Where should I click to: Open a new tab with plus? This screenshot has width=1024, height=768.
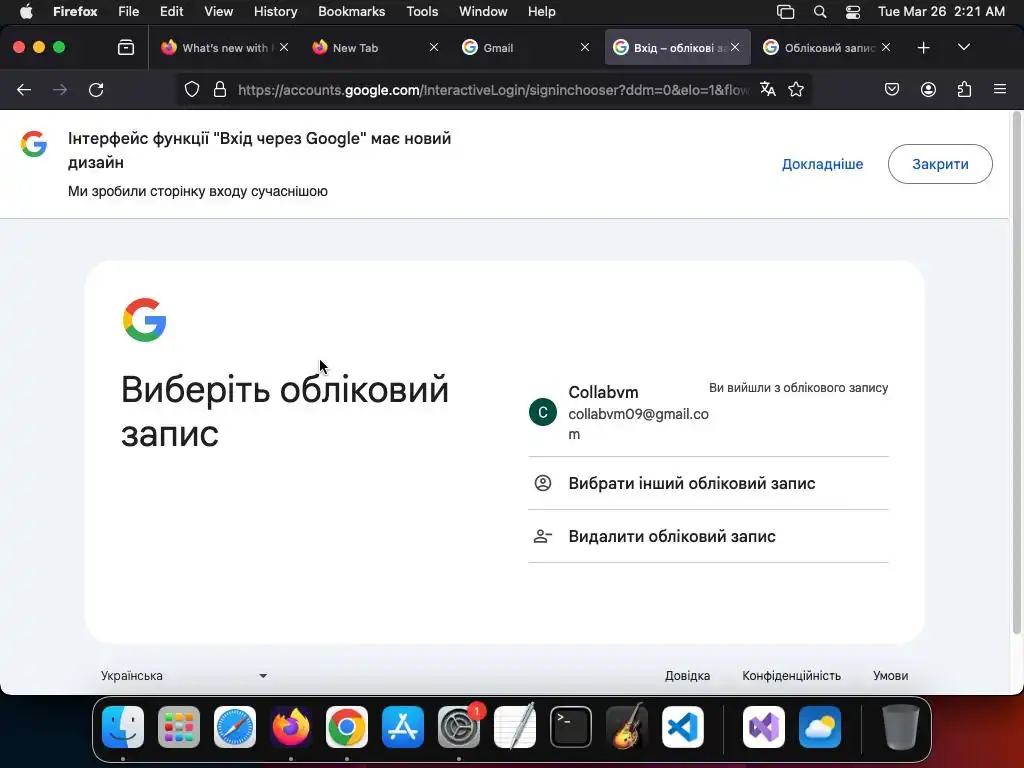click(923, 48)
